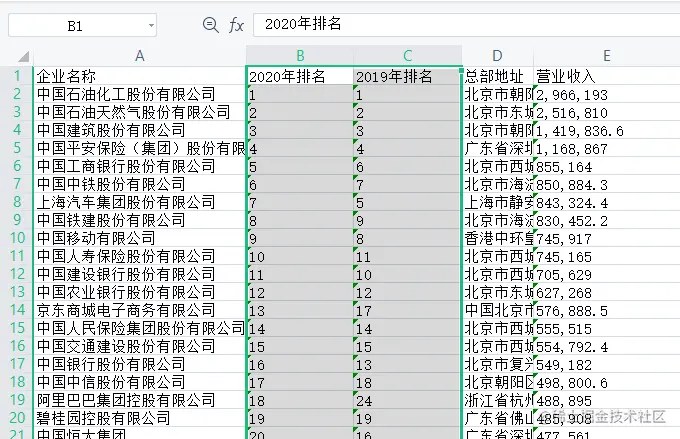The width and height of the screenshot is (680, 439).
Task: Select column C header
Action: pyautogui.click(x=407, y=56)
